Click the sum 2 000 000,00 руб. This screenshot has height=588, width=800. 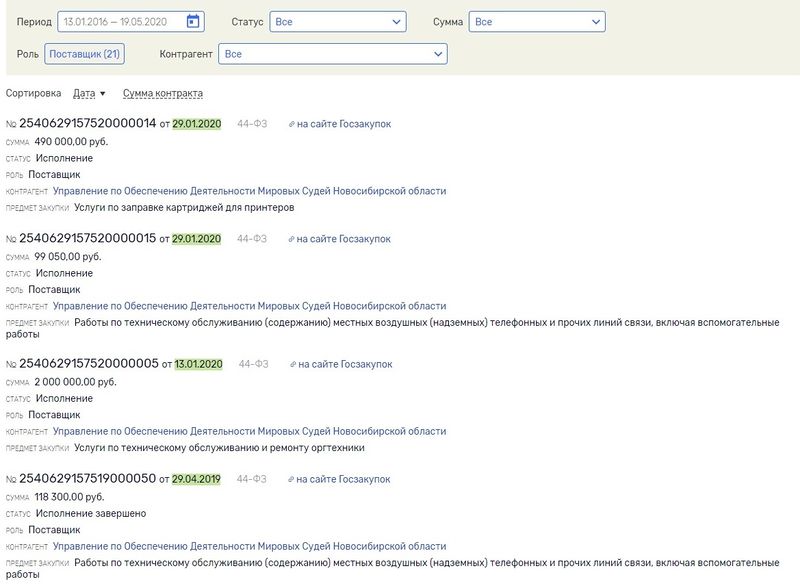click(76, 382)
